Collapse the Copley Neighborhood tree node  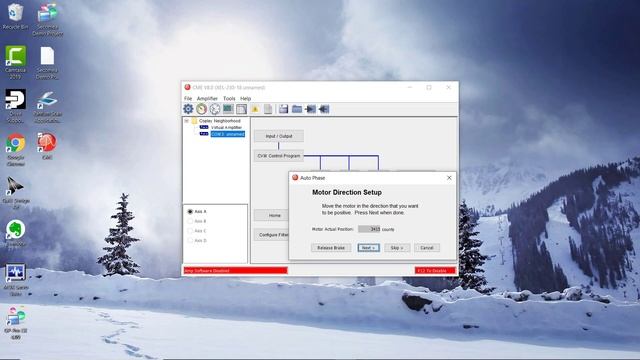pos(187,121)
